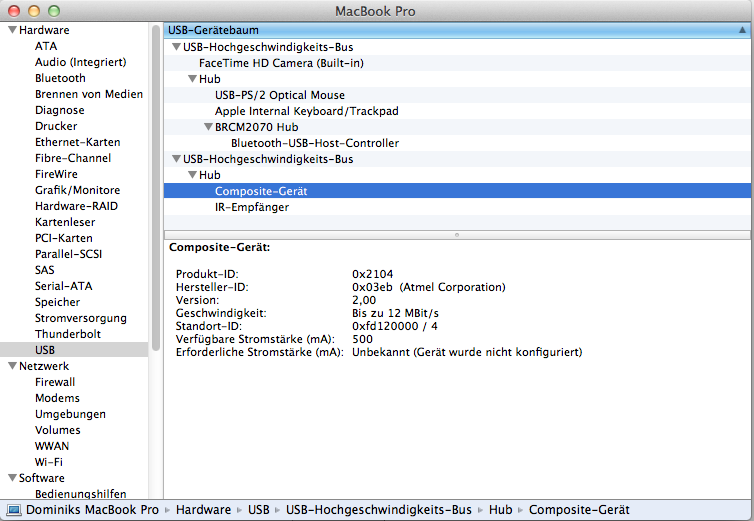
Task: Open Firewall under Netzwerk
Action: tap(55, 382)
